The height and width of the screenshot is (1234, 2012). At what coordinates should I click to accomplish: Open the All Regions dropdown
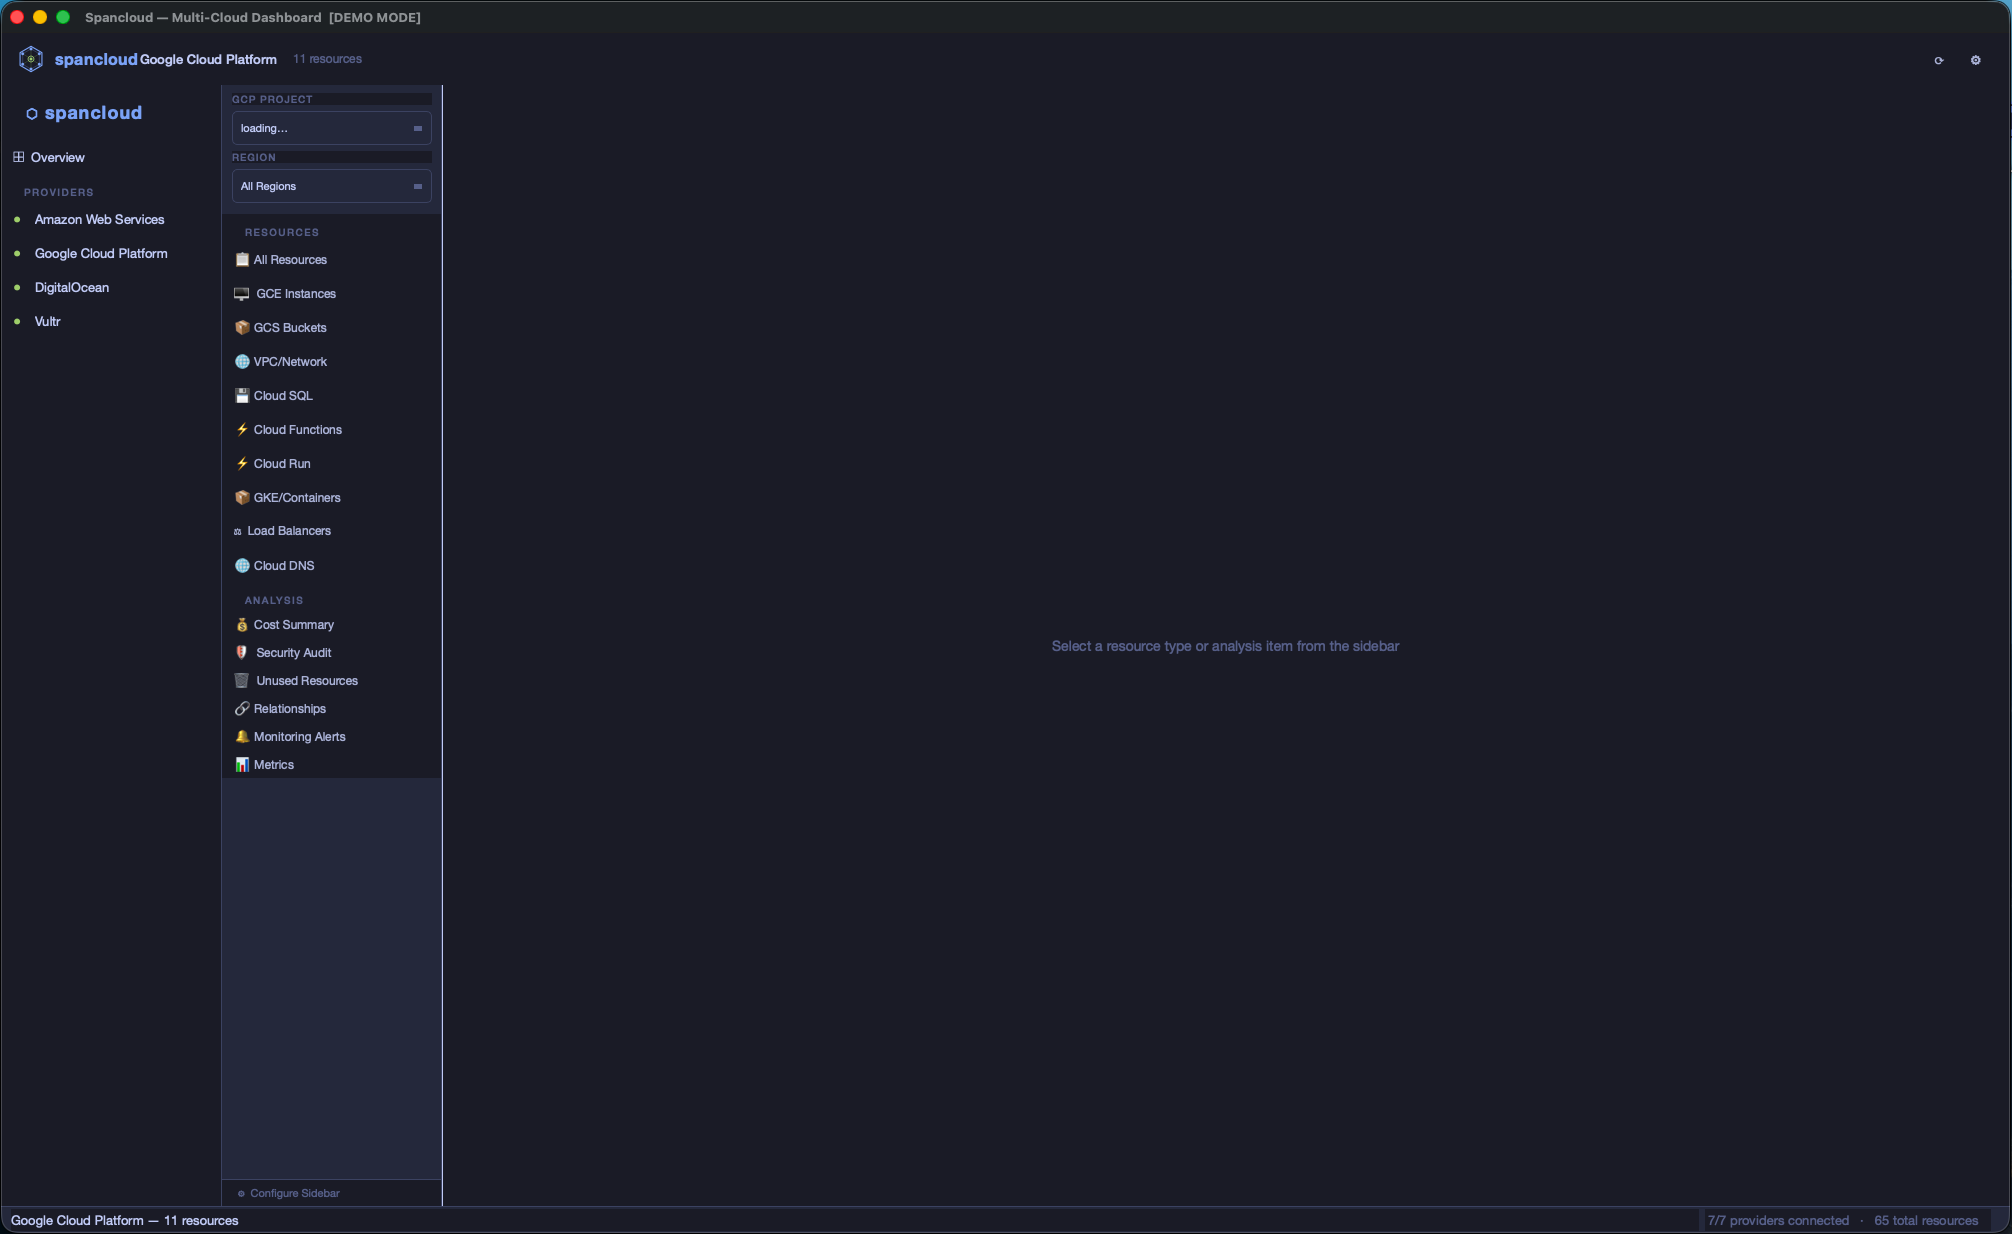pyautogui.click(x=331, y=186)
